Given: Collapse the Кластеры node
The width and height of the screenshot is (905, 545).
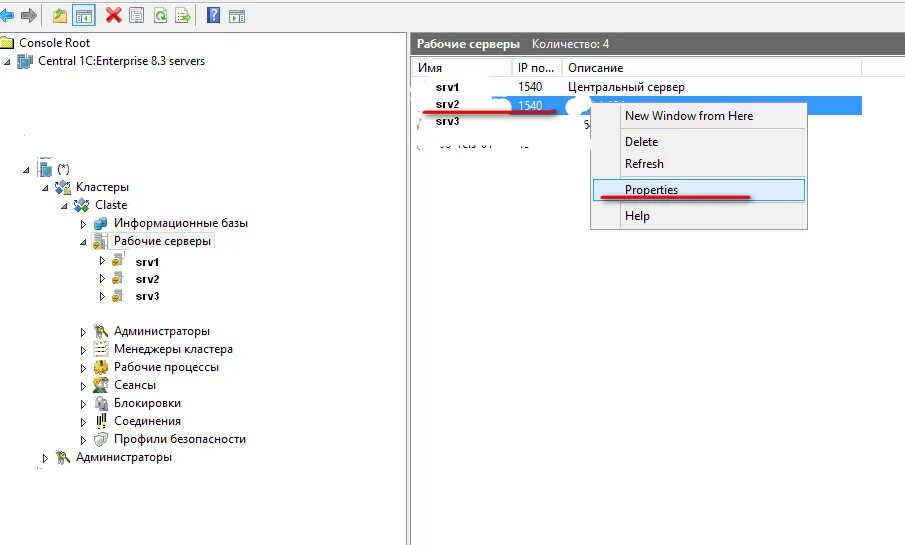Looking at the screenshot, I should [45, 188].
